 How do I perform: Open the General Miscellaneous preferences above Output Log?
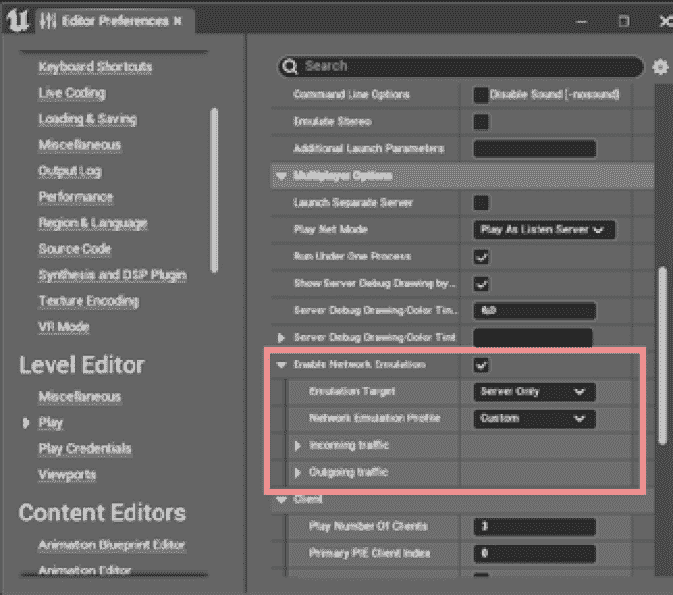[80, 145]
